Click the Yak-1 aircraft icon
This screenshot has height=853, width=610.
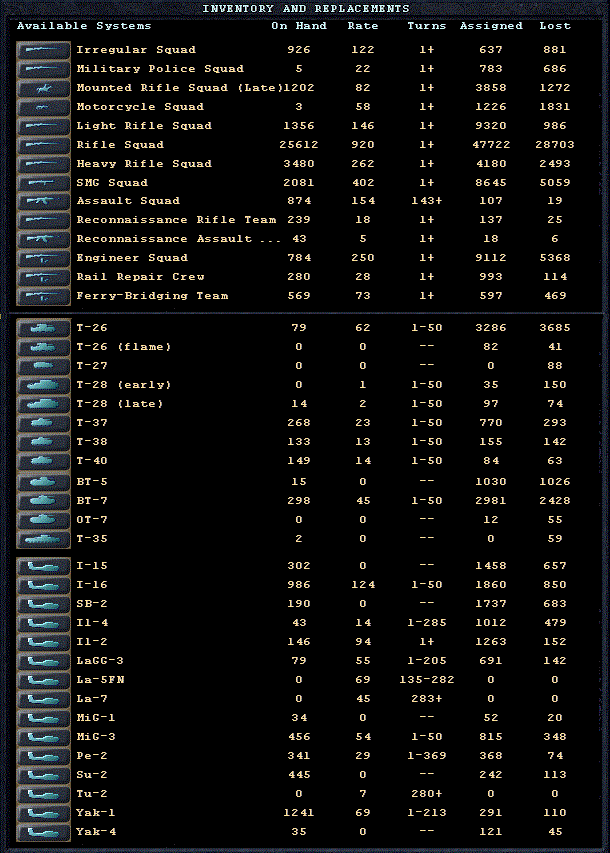(x=44, y=813)
